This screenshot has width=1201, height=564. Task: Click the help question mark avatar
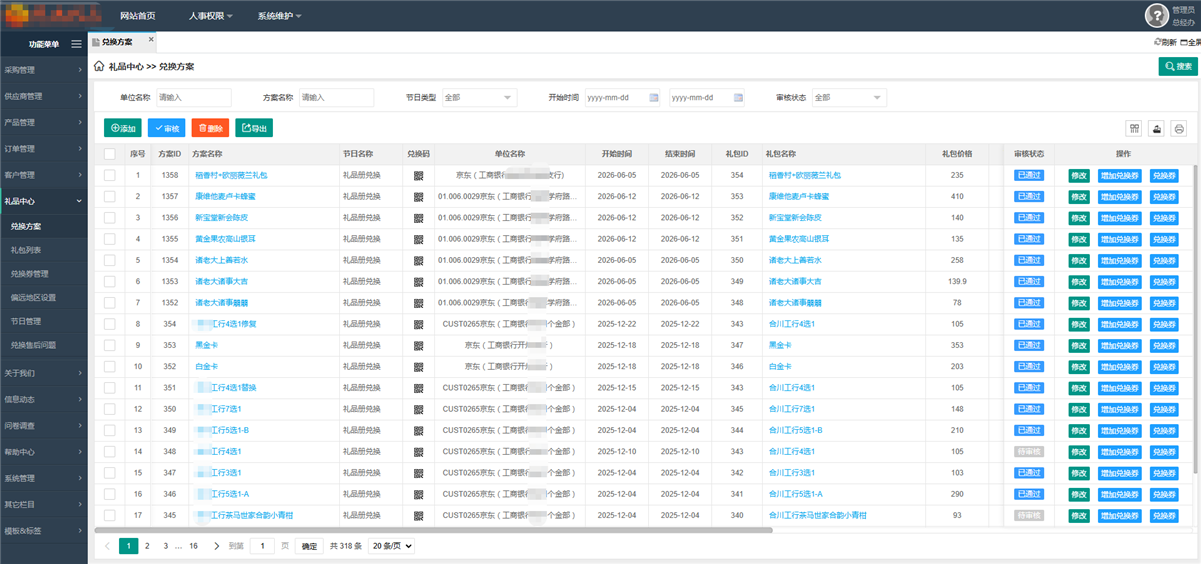(x=1156, y=15)
